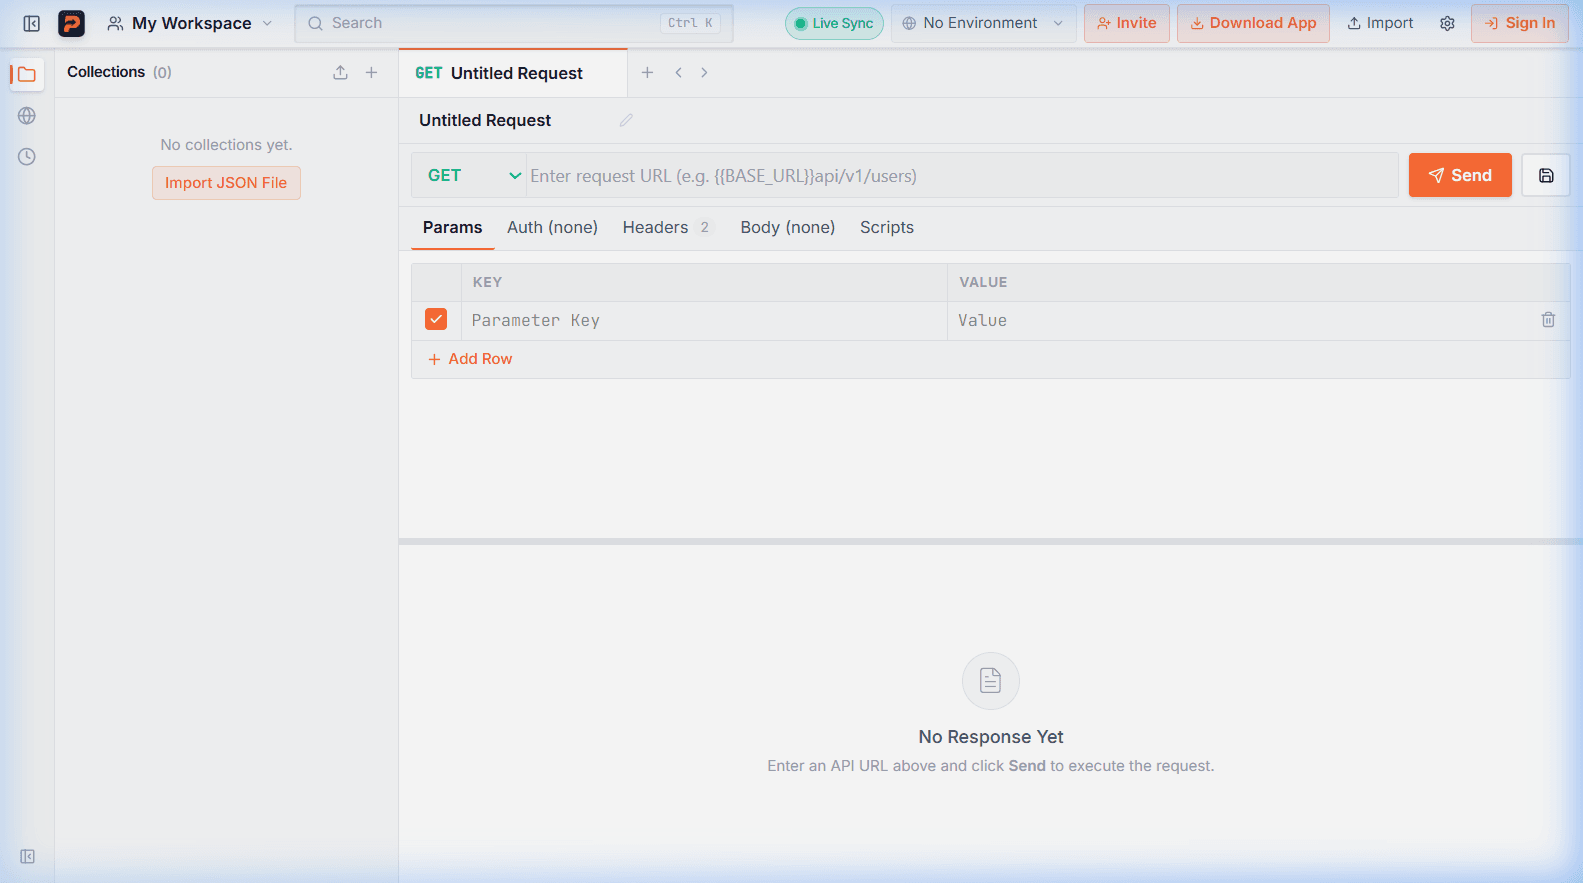Open settings gear icon
The height and width of the screenshot is (883, 1583).
[x=1447, y=23]
